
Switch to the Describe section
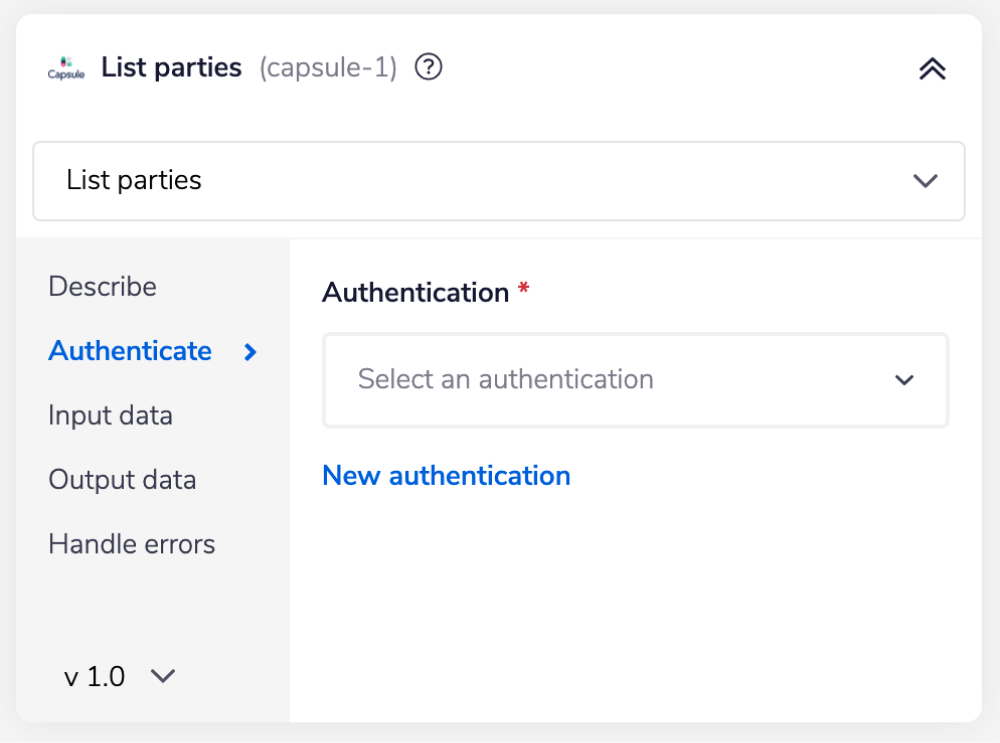[102, 287]
